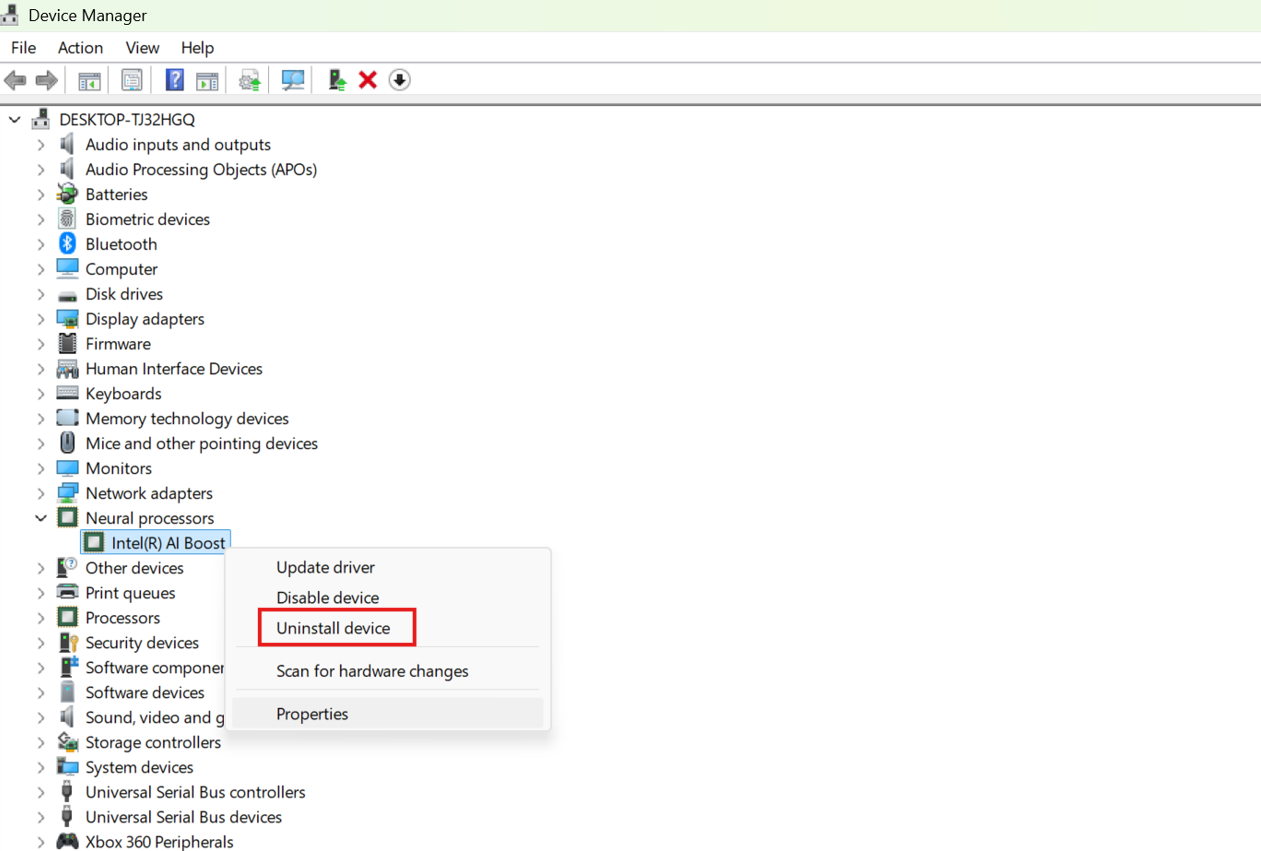Click the Scan for hardware changes toolbar icon
1261x851 pixels.
292,80
